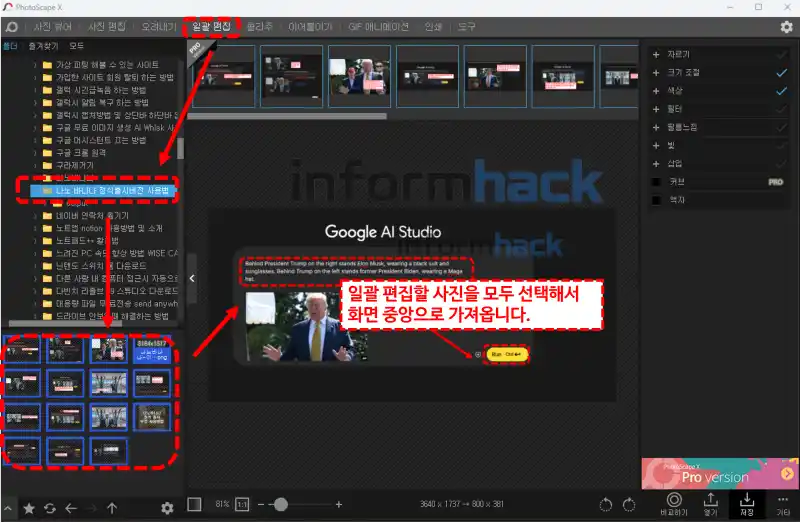Show the 즐겨찾기 favorites list
Viewport: 800px width, 522px height.
(x=43, y=46)
